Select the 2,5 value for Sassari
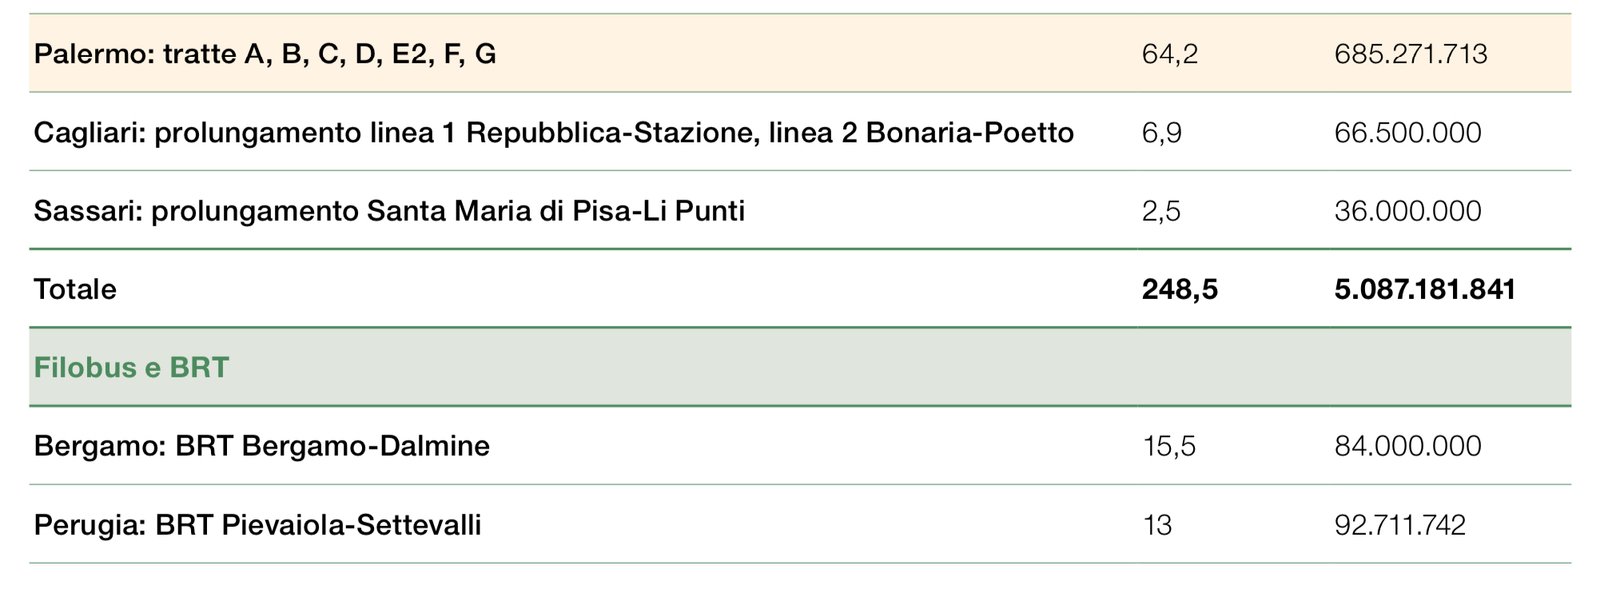Screen dimensions: 1600x590 coord(1160,211)
